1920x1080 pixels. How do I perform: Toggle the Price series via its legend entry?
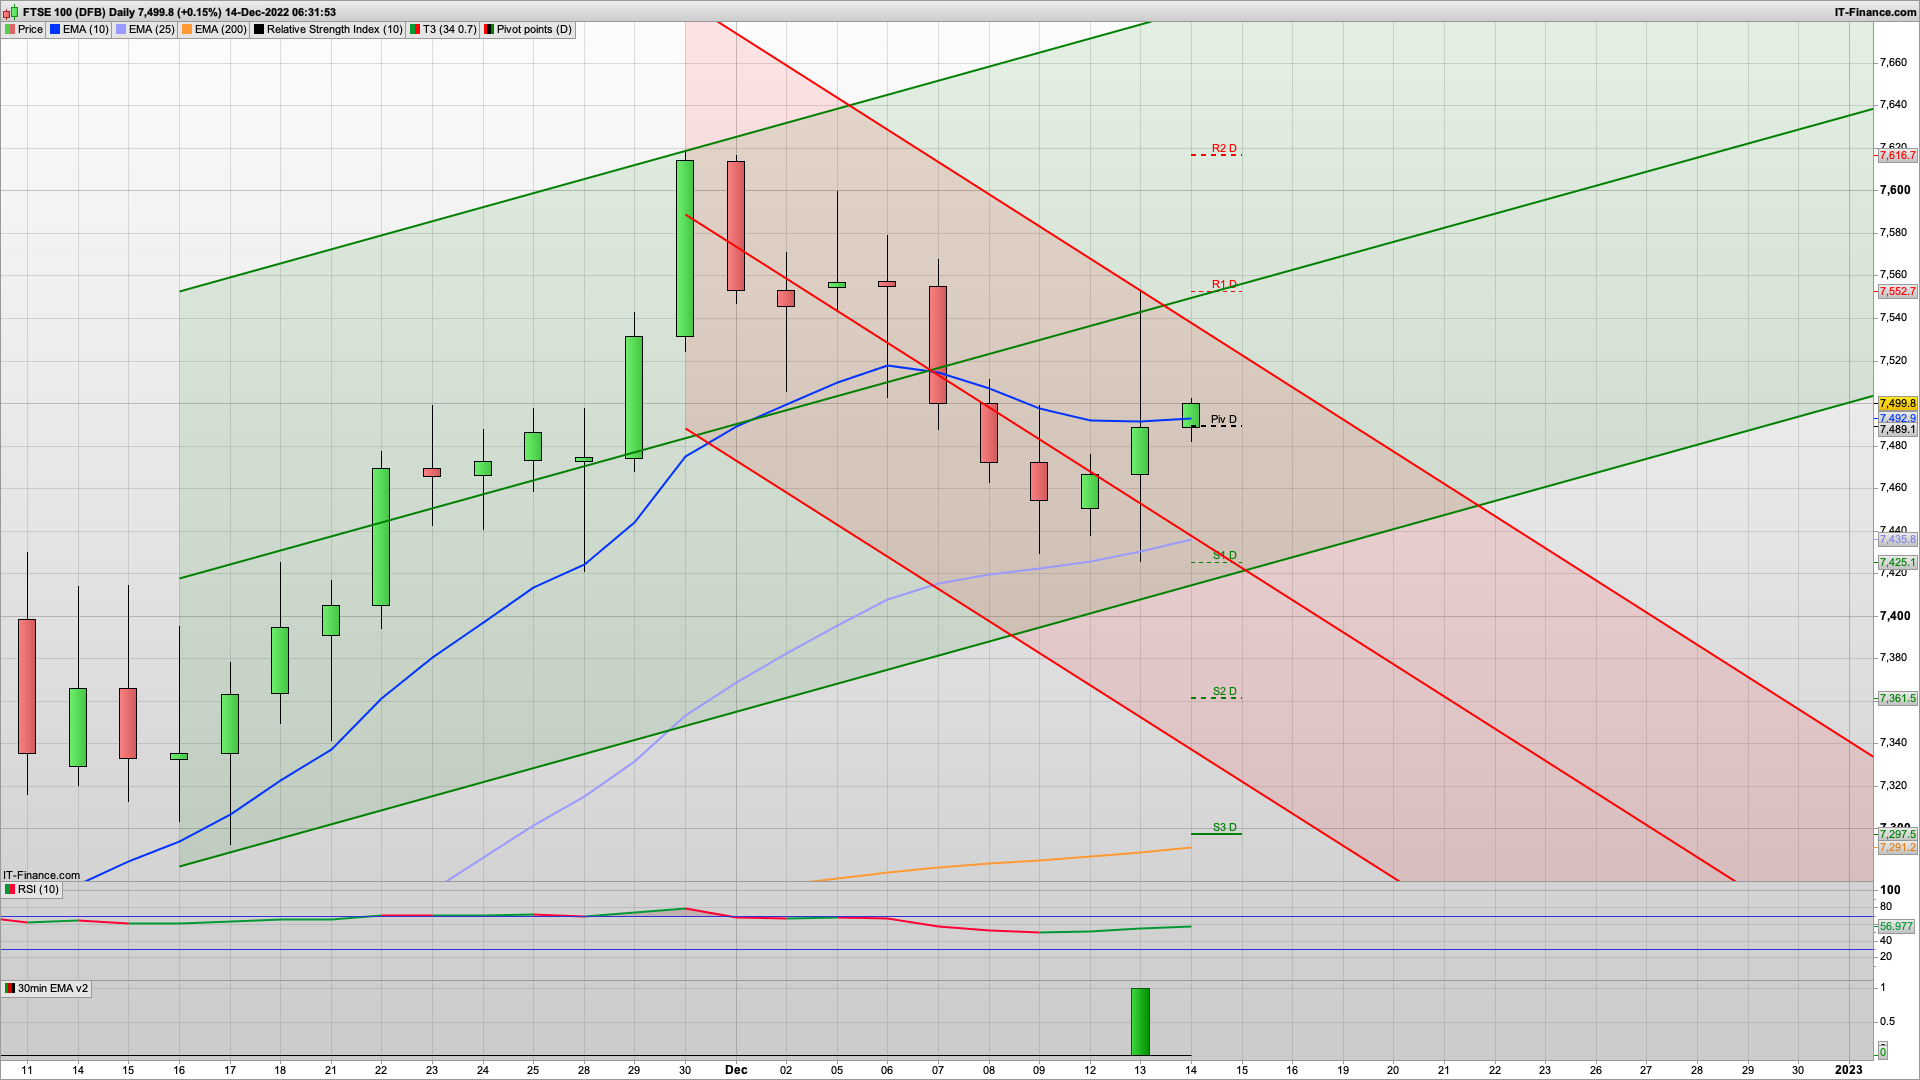pos(29,29)
